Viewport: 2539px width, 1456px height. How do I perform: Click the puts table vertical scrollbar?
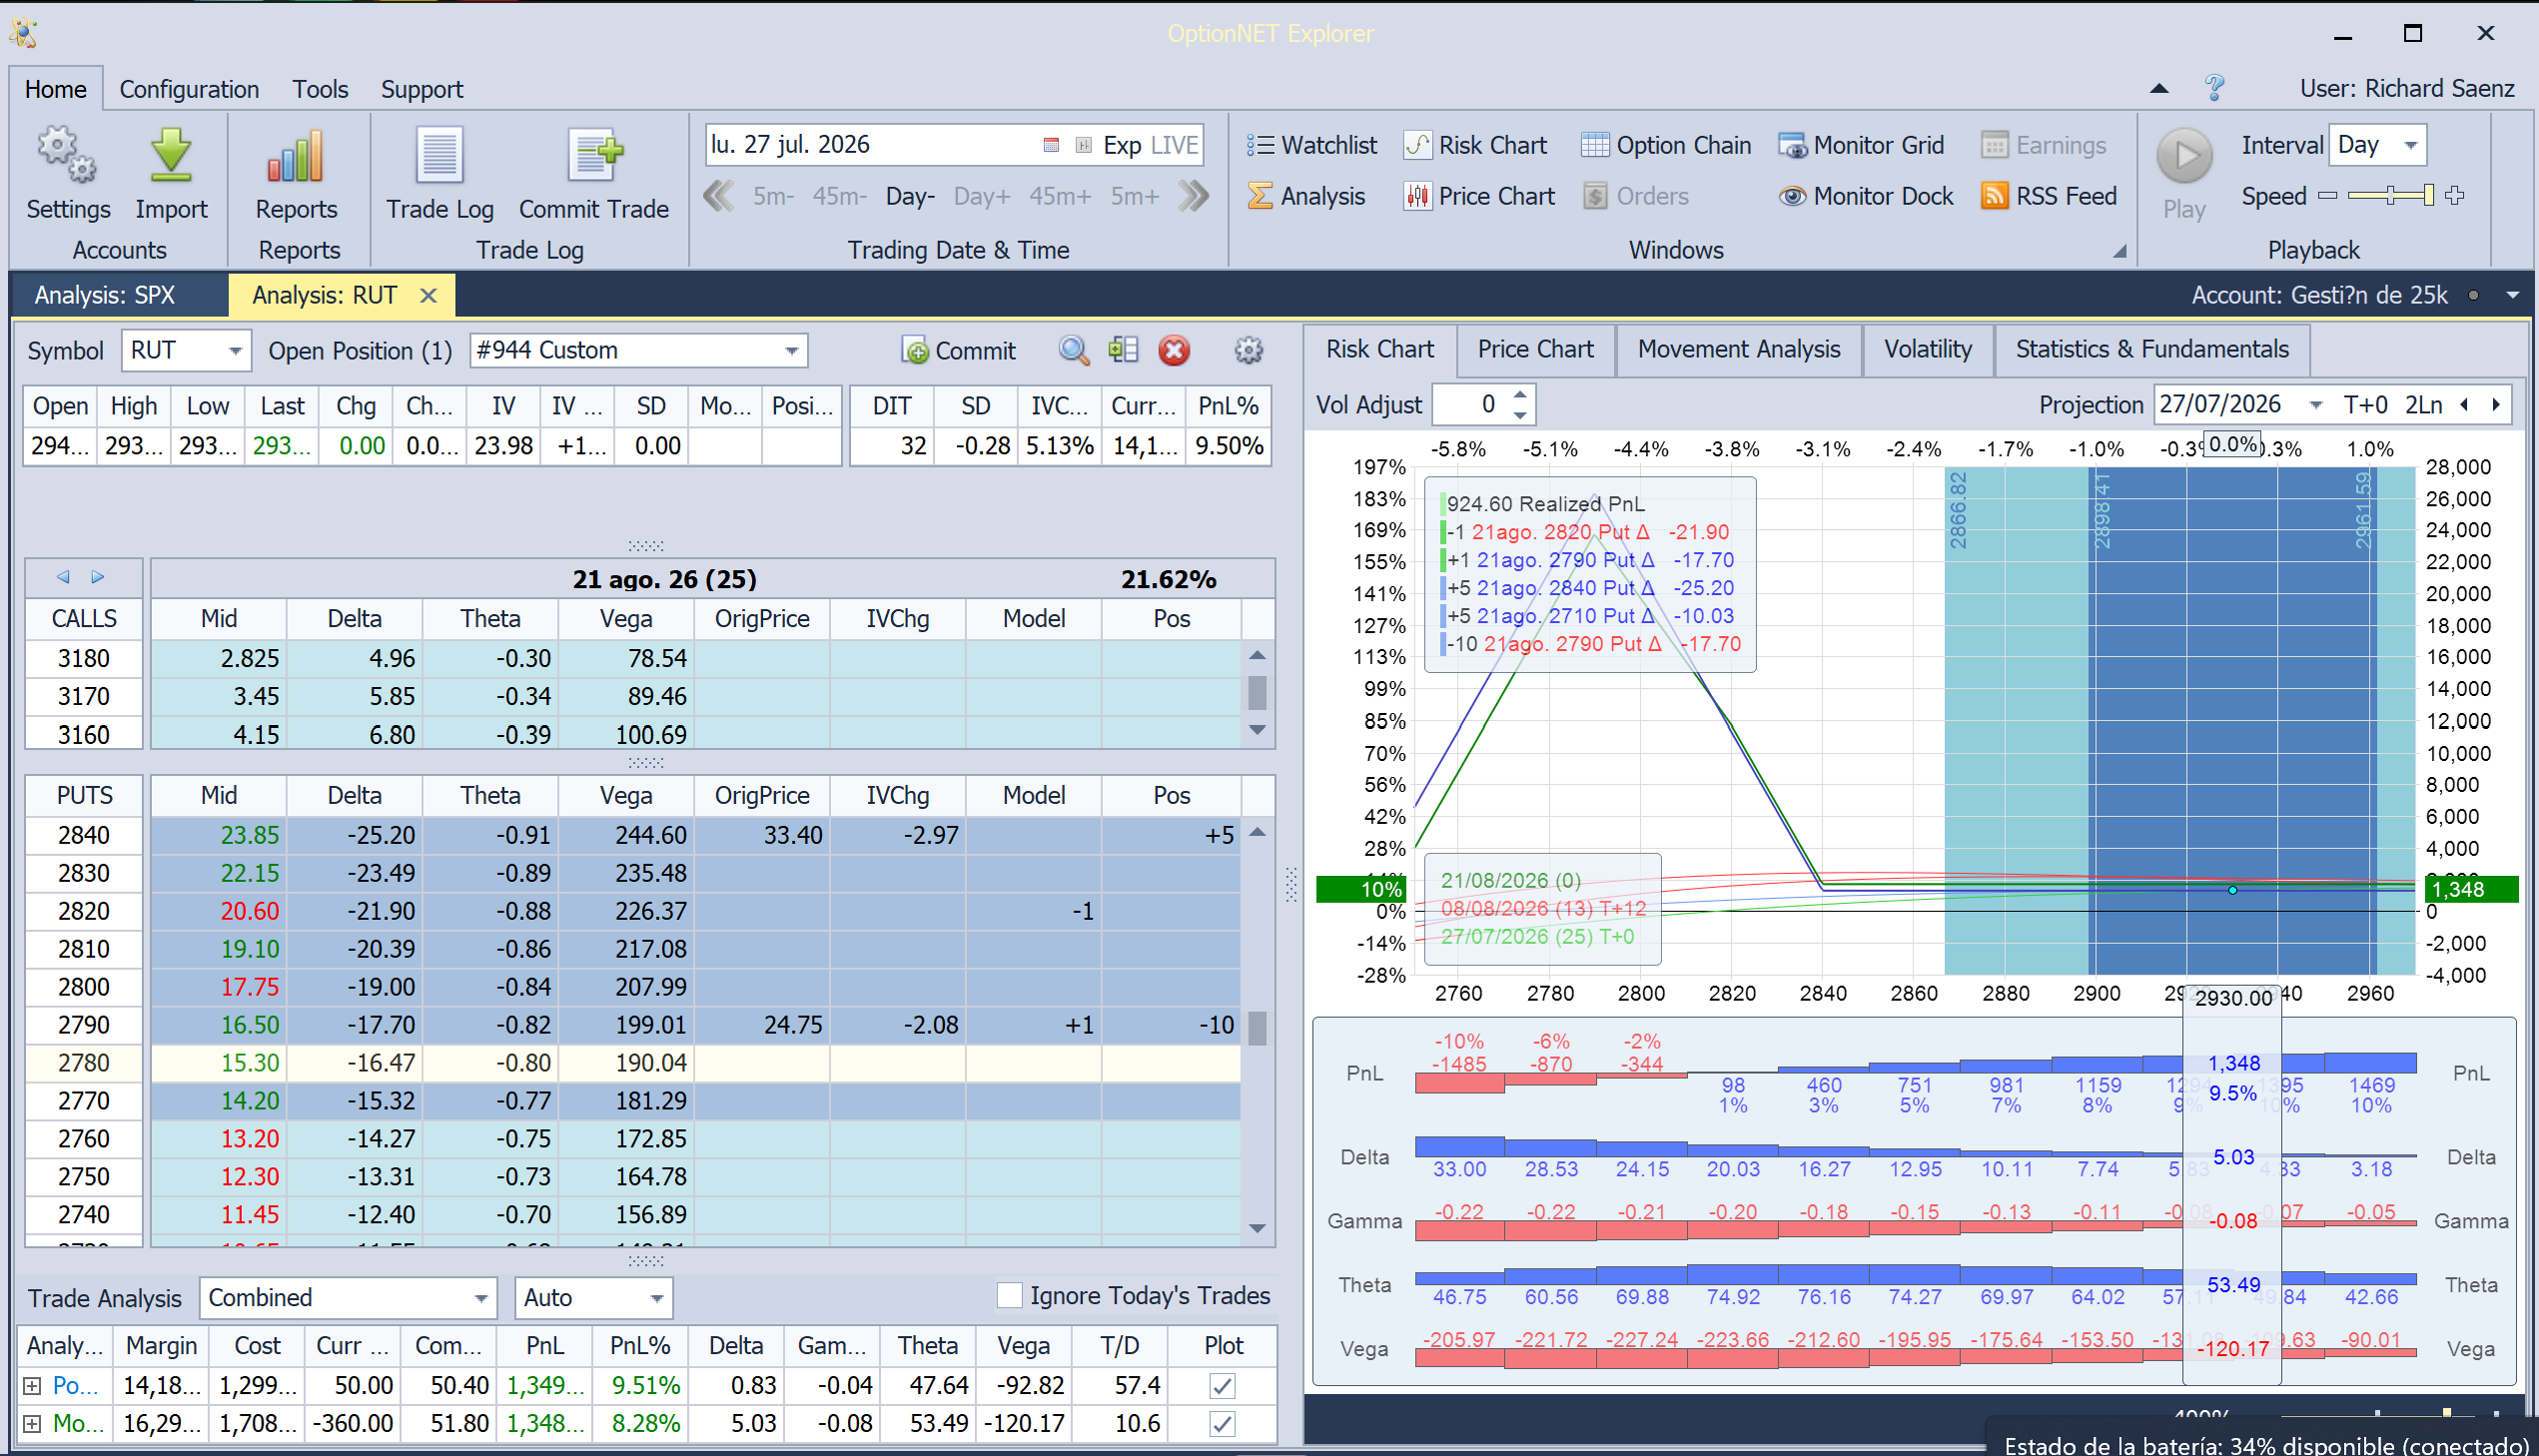click(x=1258, y=1030)
